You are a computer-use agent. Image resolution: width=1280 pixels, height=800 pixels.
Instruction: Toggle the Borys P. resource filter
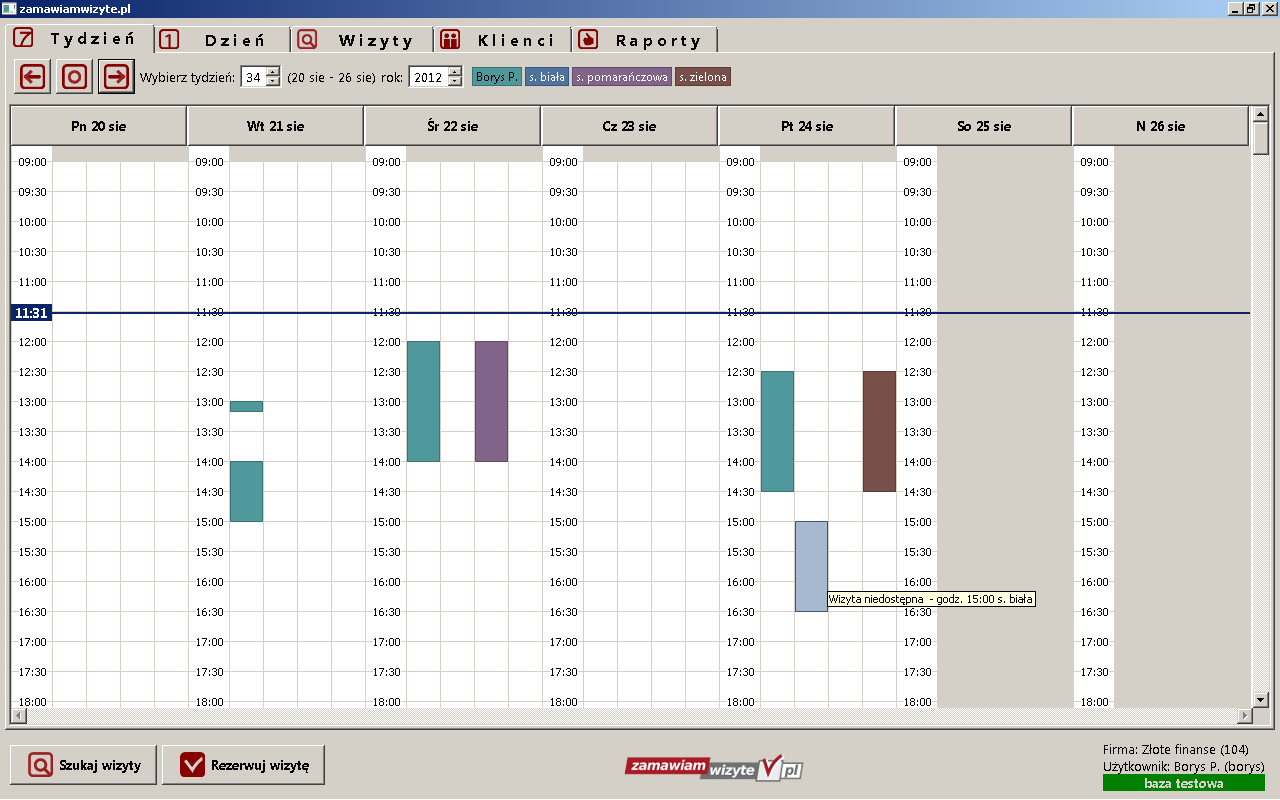pyautogui.click(x=497, y=77)
